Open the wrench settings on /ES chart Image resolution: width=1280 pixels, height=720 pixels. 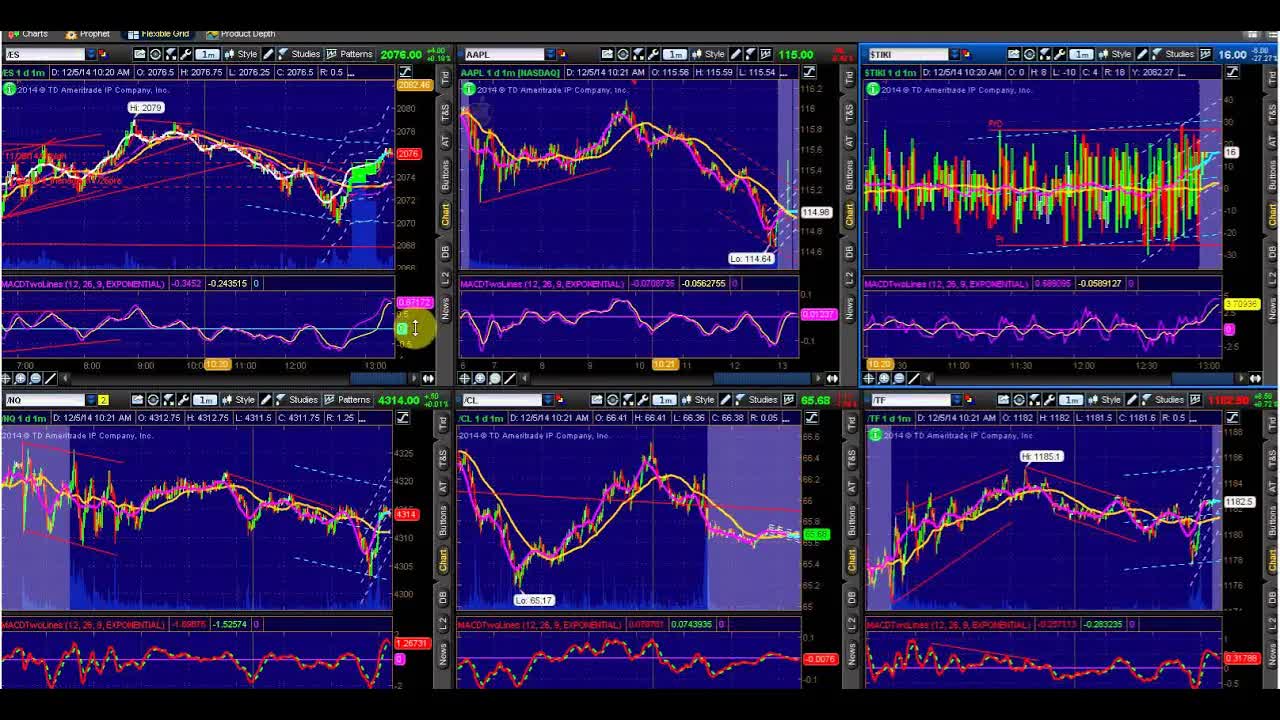(186, 54)
